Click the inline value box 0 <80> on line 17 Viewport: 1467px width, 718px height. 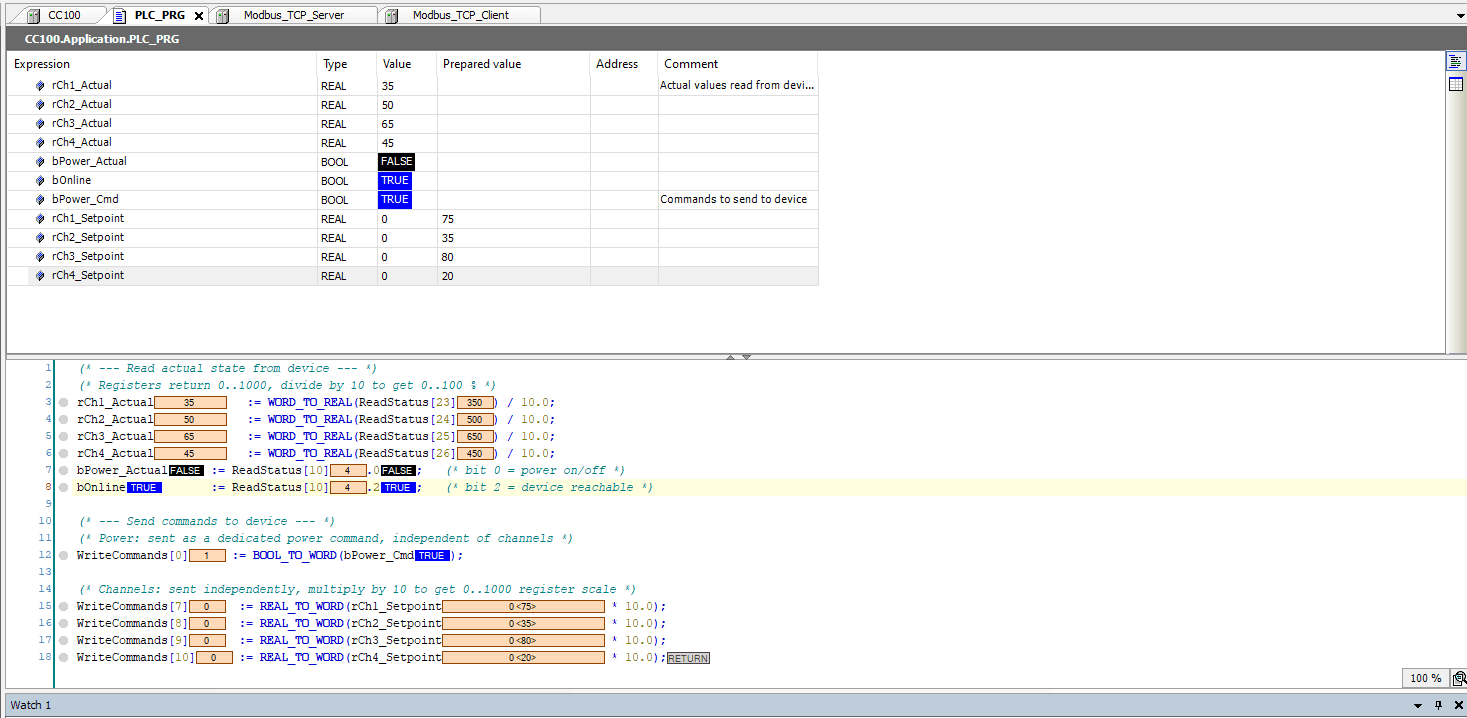[523, 641]
